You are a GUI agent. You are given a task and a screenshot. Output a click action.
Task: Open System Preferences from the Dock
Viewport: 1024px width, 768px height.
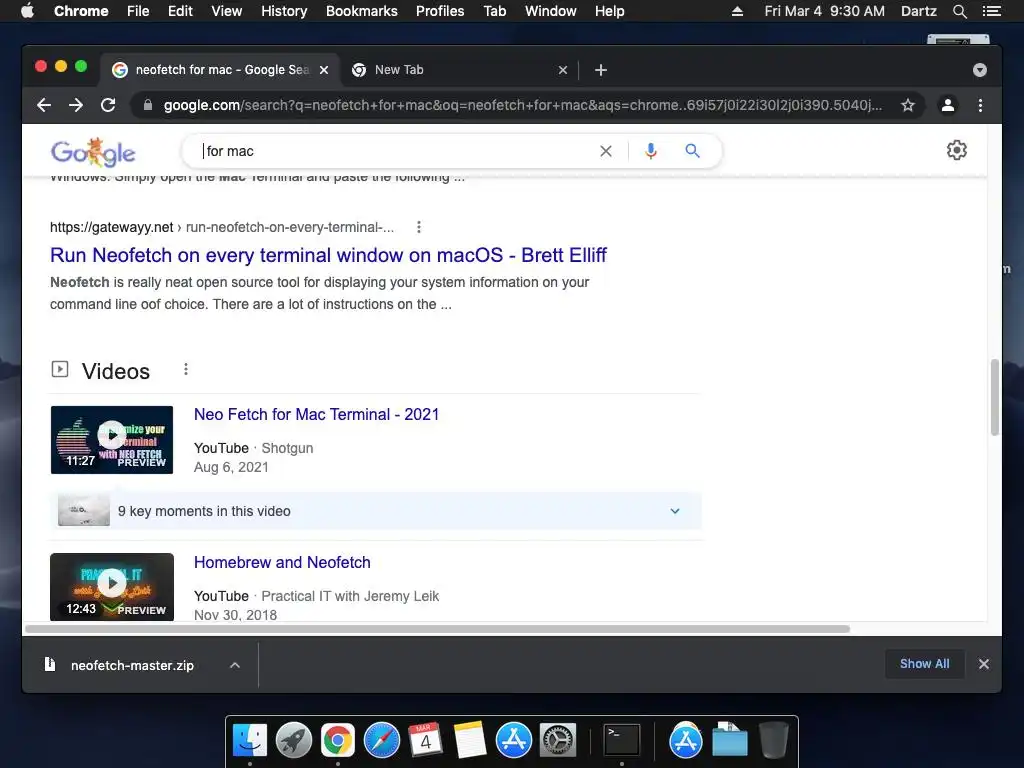tap(558, 741)
